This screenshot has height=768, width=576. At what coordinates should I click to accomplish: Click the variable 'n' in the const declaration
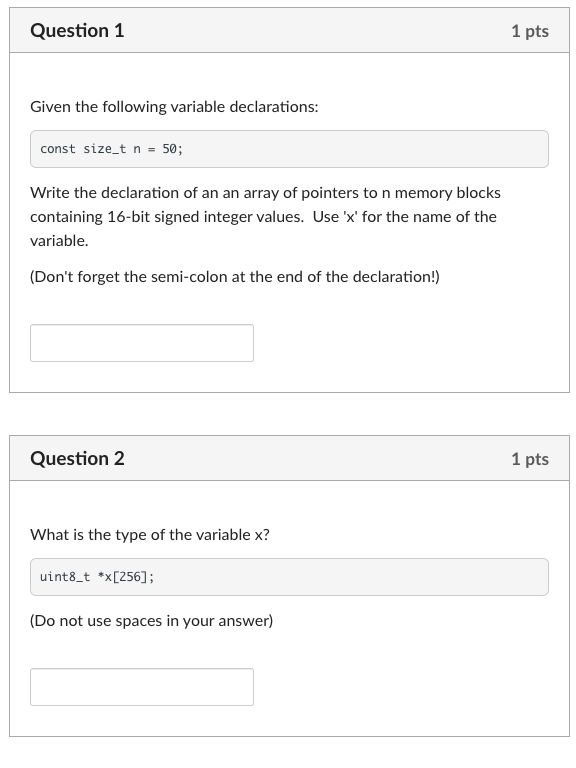[137, 149]
